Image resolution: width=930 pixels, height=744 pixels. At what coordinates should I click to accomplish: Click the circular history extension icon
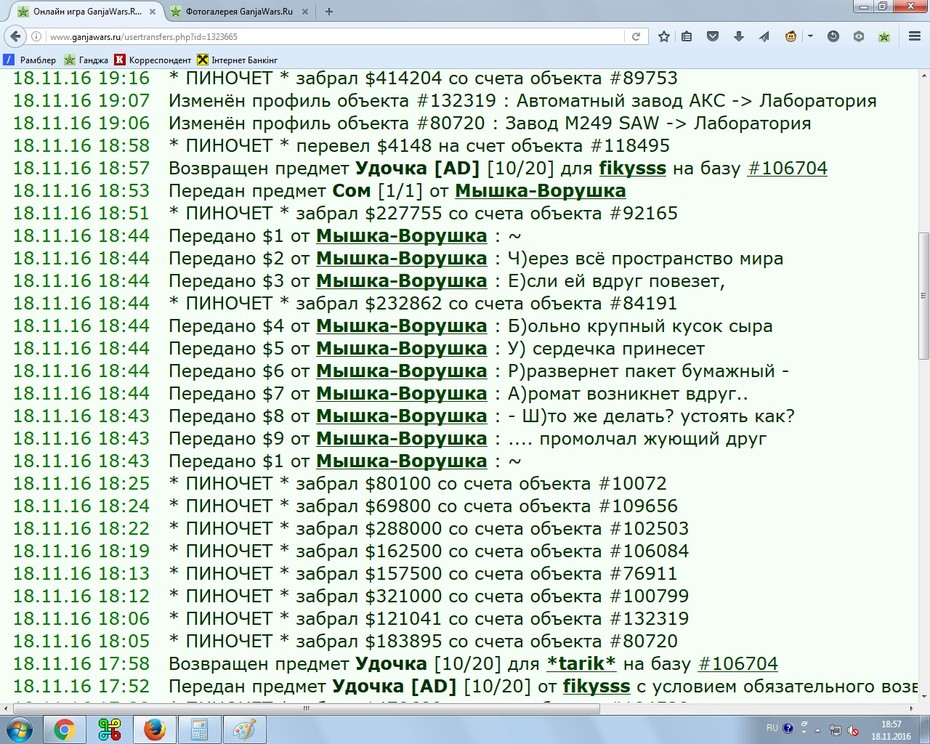point(833,37)
